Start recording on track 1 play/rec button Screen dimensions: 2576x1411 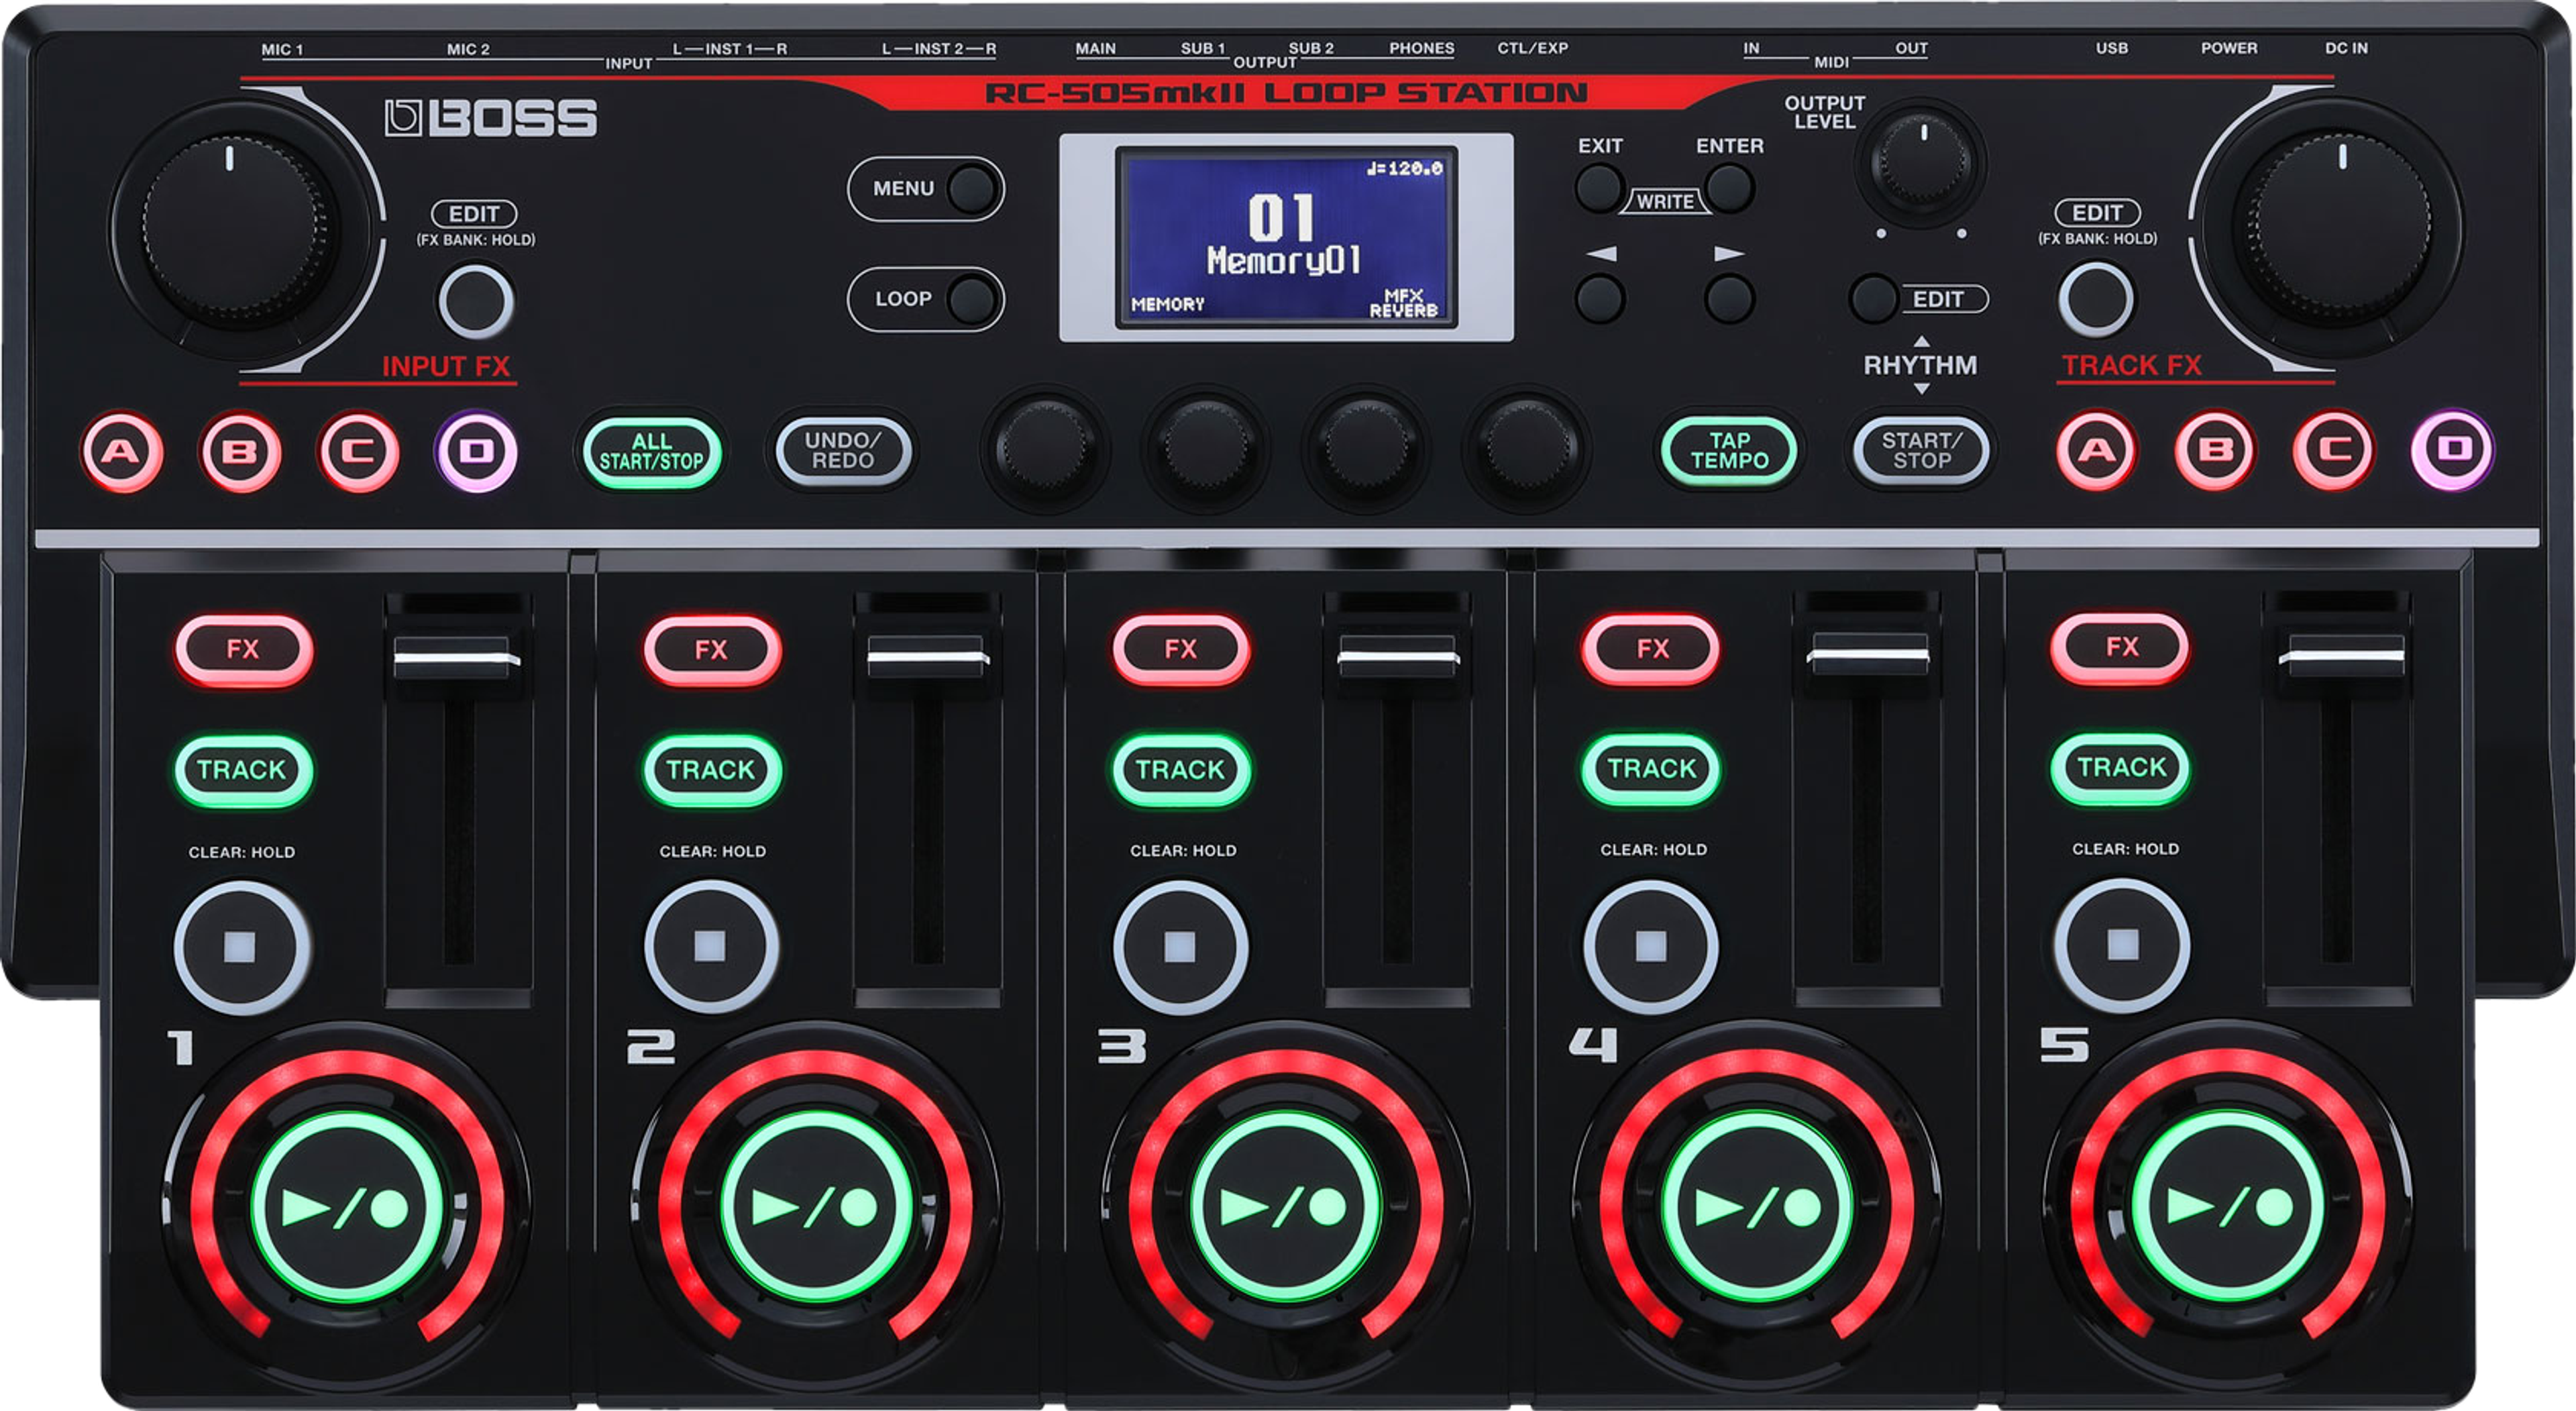click(346, 1208)
